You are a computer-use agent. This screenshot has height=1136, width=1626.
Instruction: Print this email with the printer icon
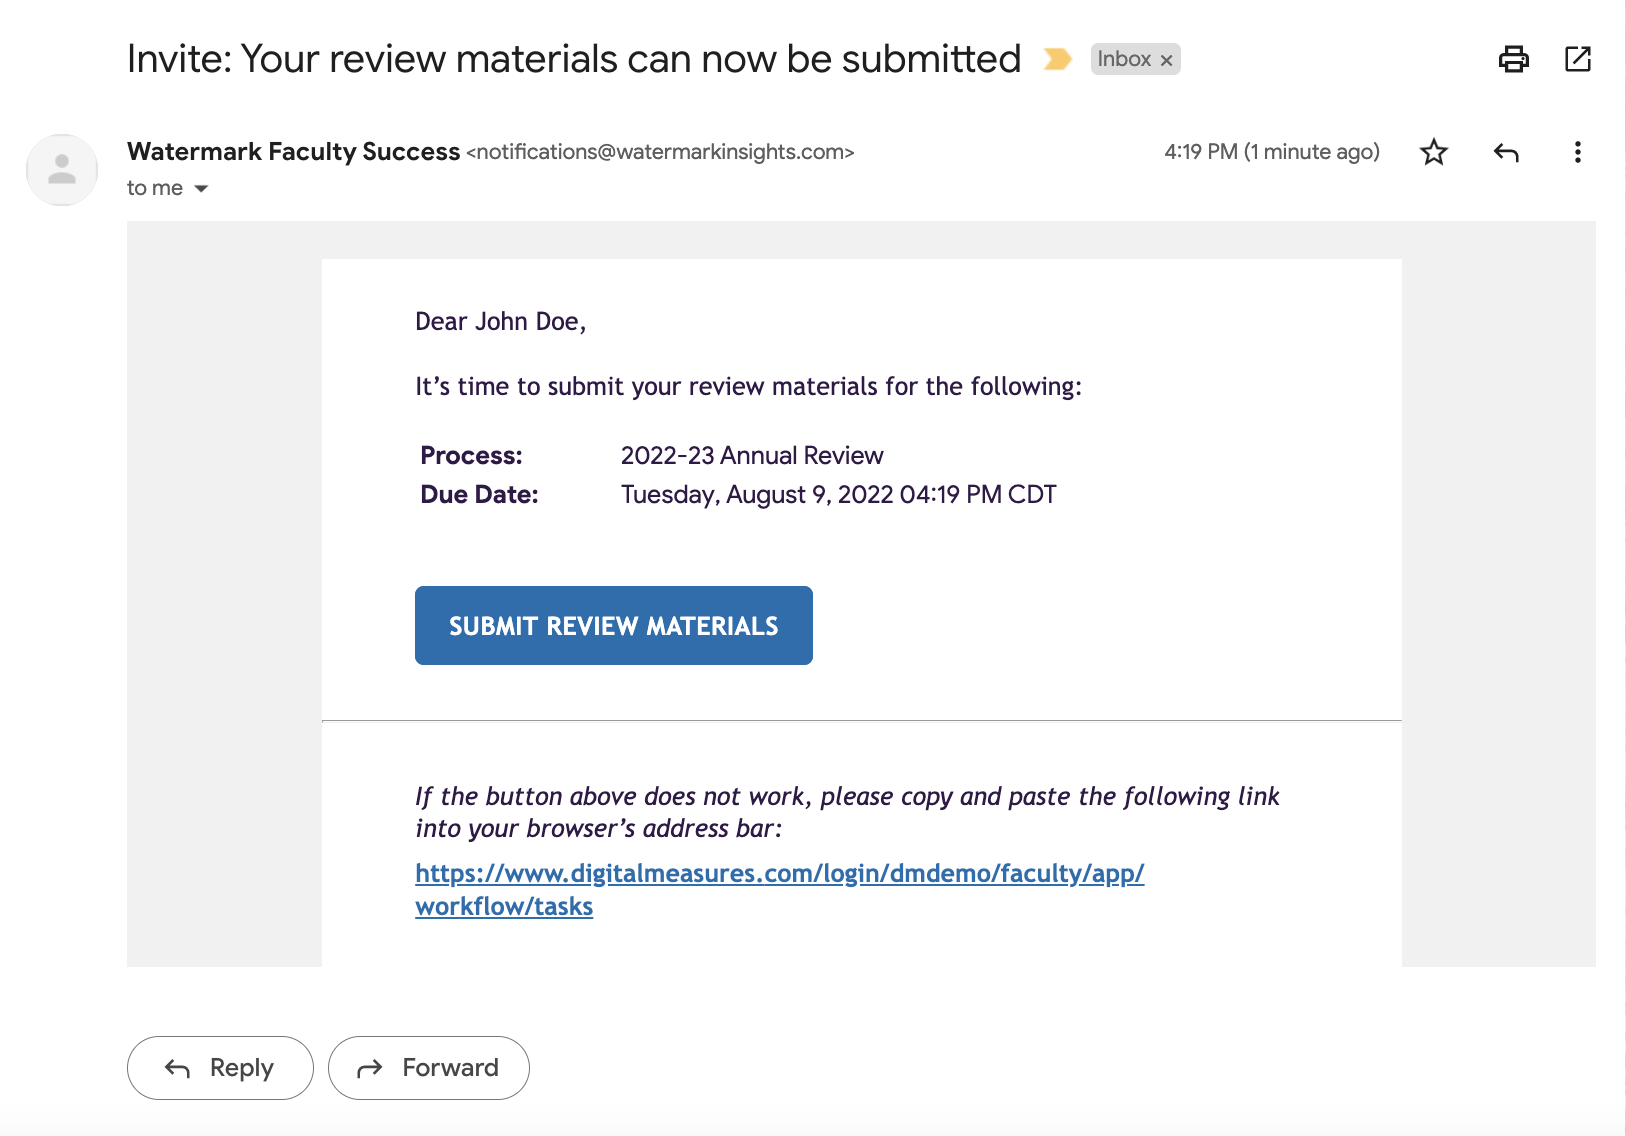pos(1513,59)
